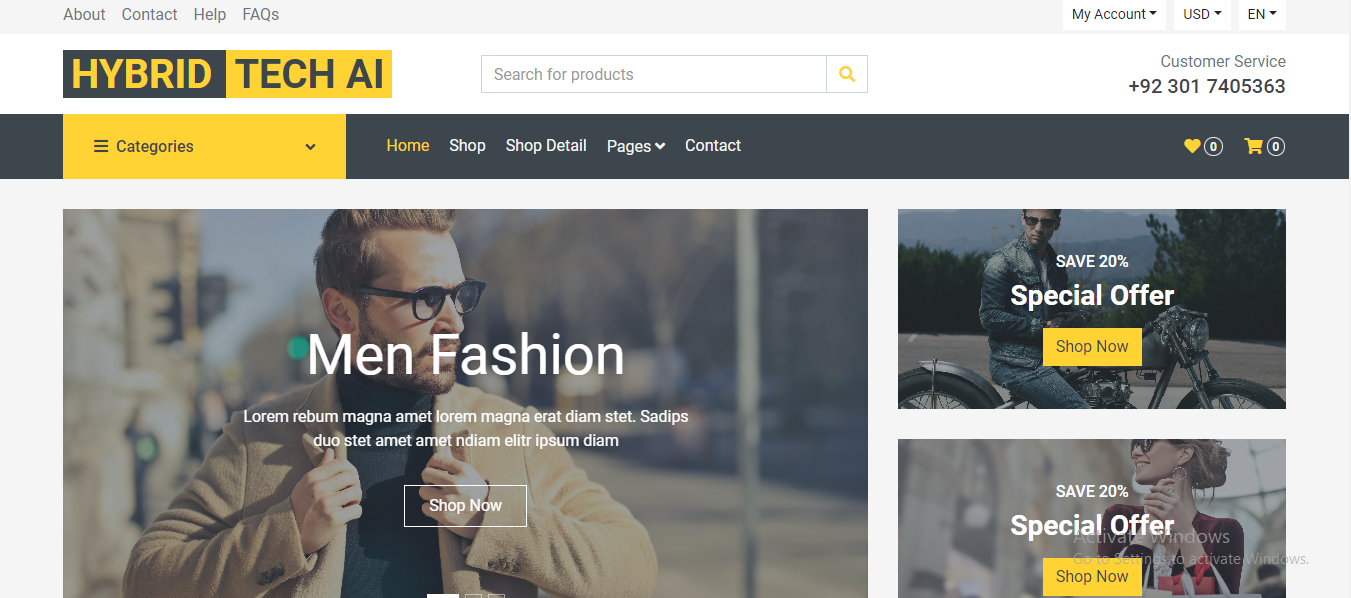Open the wishlist heart icon
Image resolution: width=1351 pixels, height=598 pixels.
click(1192, 146)
